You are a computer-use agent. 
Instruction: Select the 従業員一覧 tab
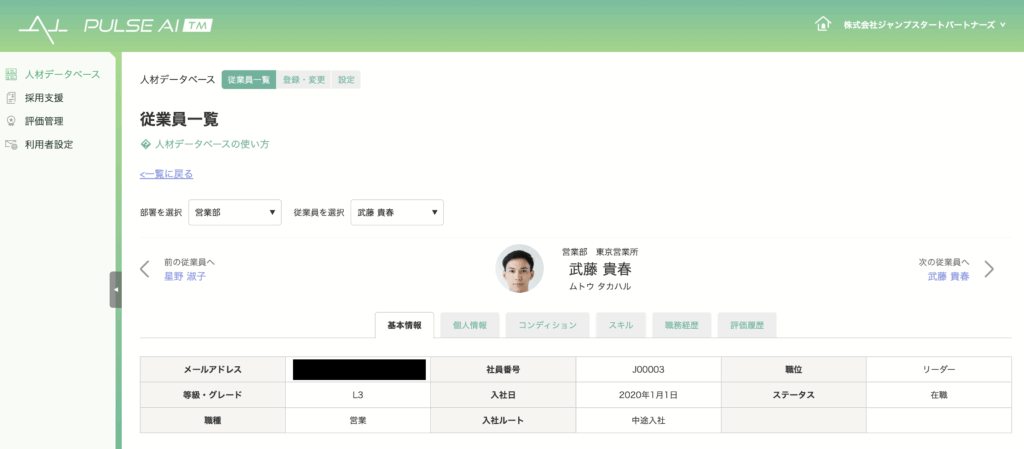[249, 80]
